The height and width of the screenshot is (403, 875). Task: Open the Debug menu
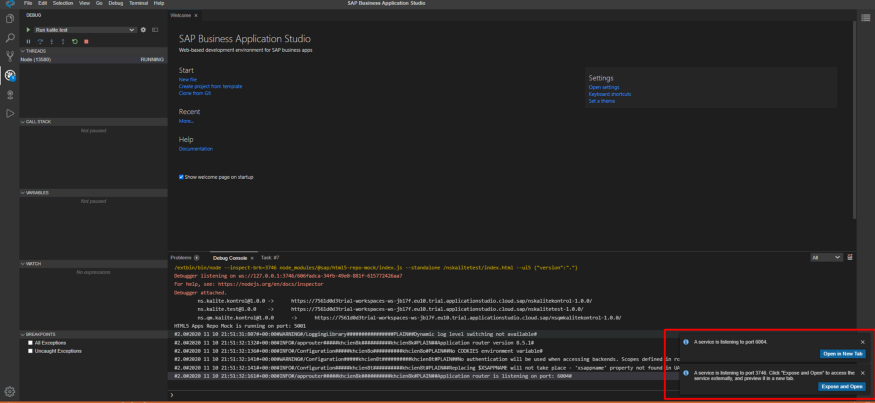pyautogui.click(x=116, y=3)
